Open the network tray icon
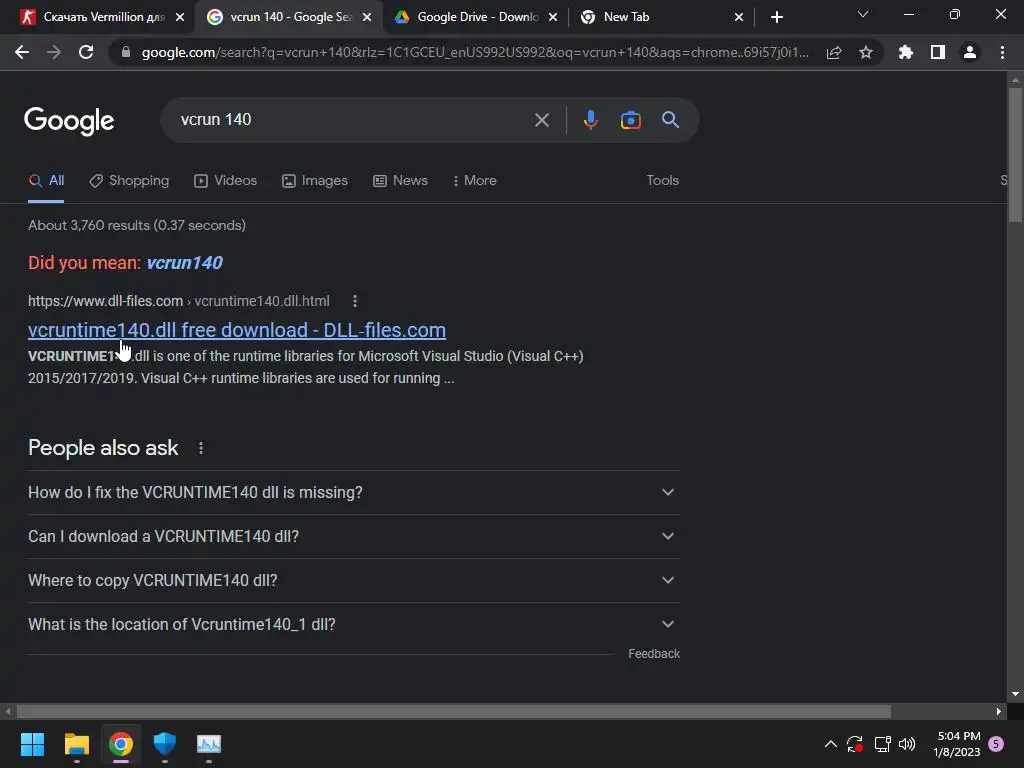 (882, 744)
